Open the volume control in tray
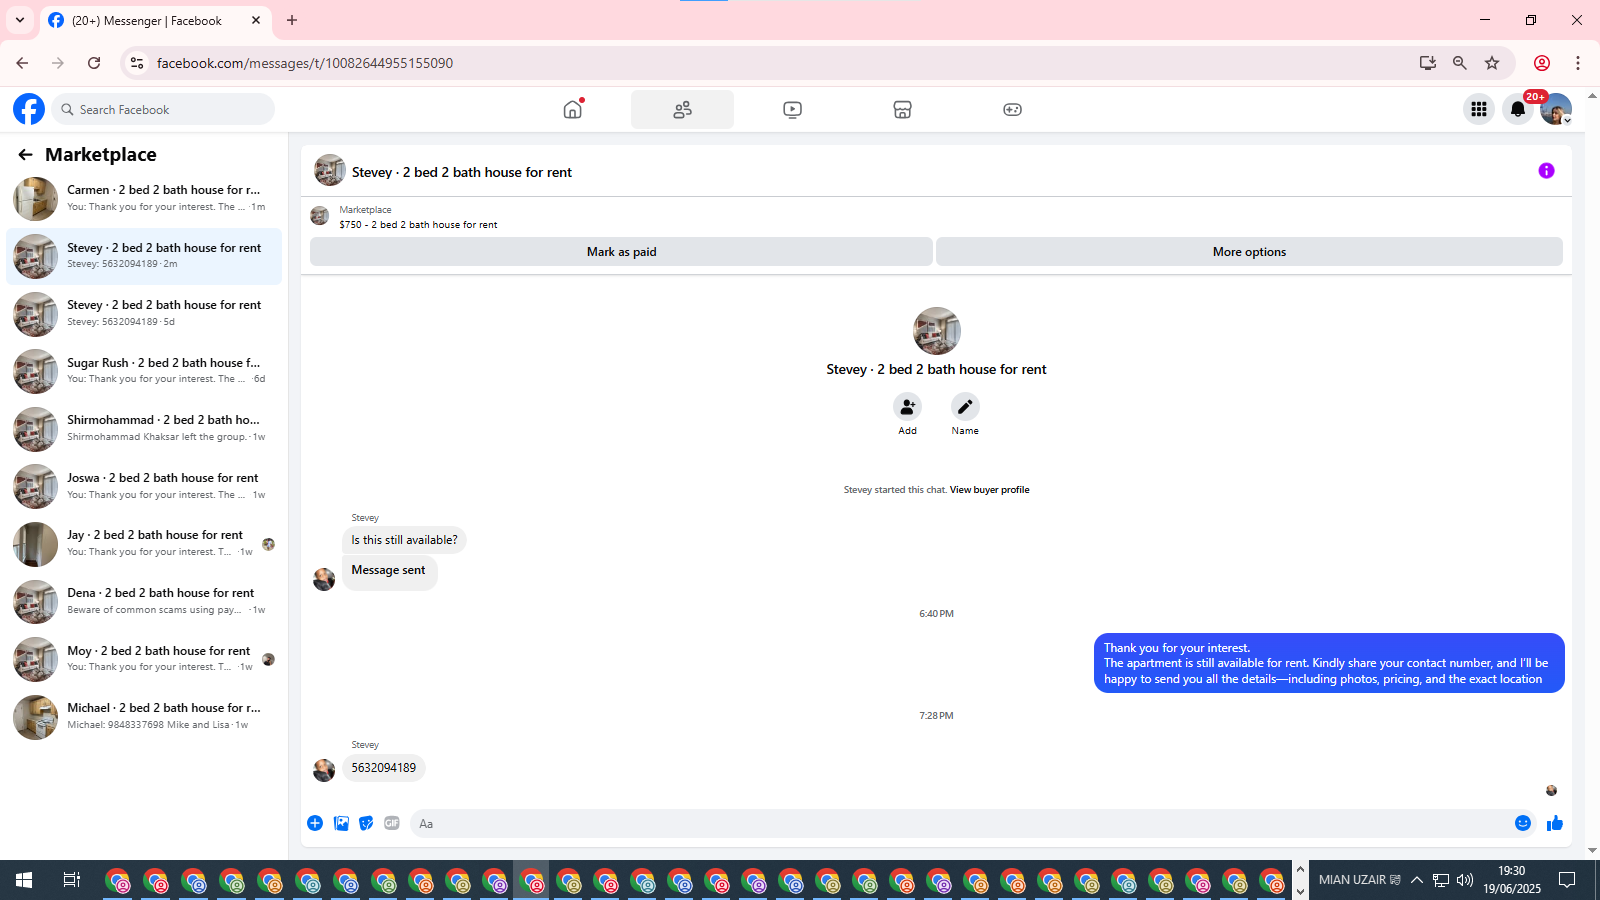Viewport: 1600px width, 900px height. pos(1465,880)
